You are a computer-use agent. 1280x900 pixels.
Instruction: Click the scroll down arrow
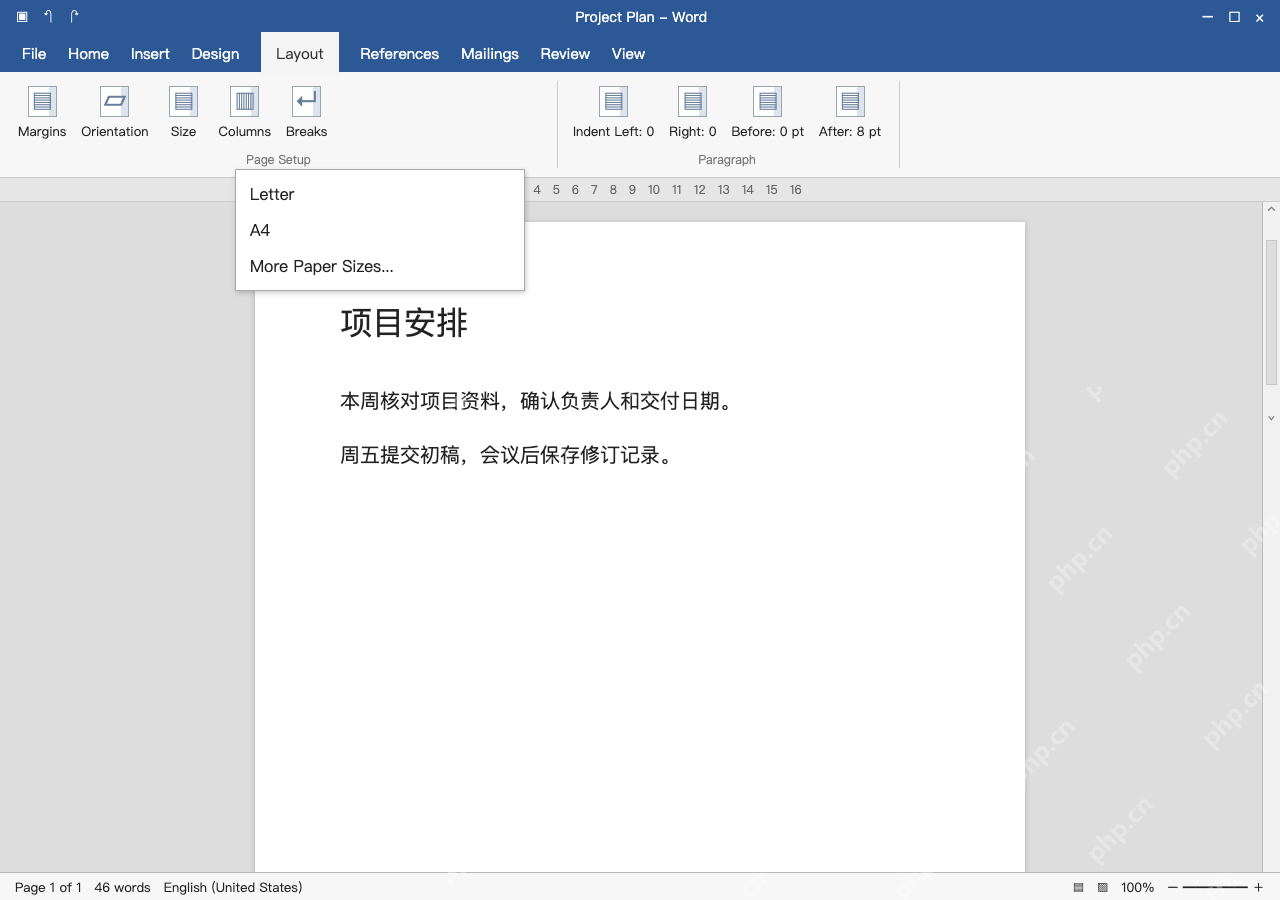click(x=1272, y=418)
